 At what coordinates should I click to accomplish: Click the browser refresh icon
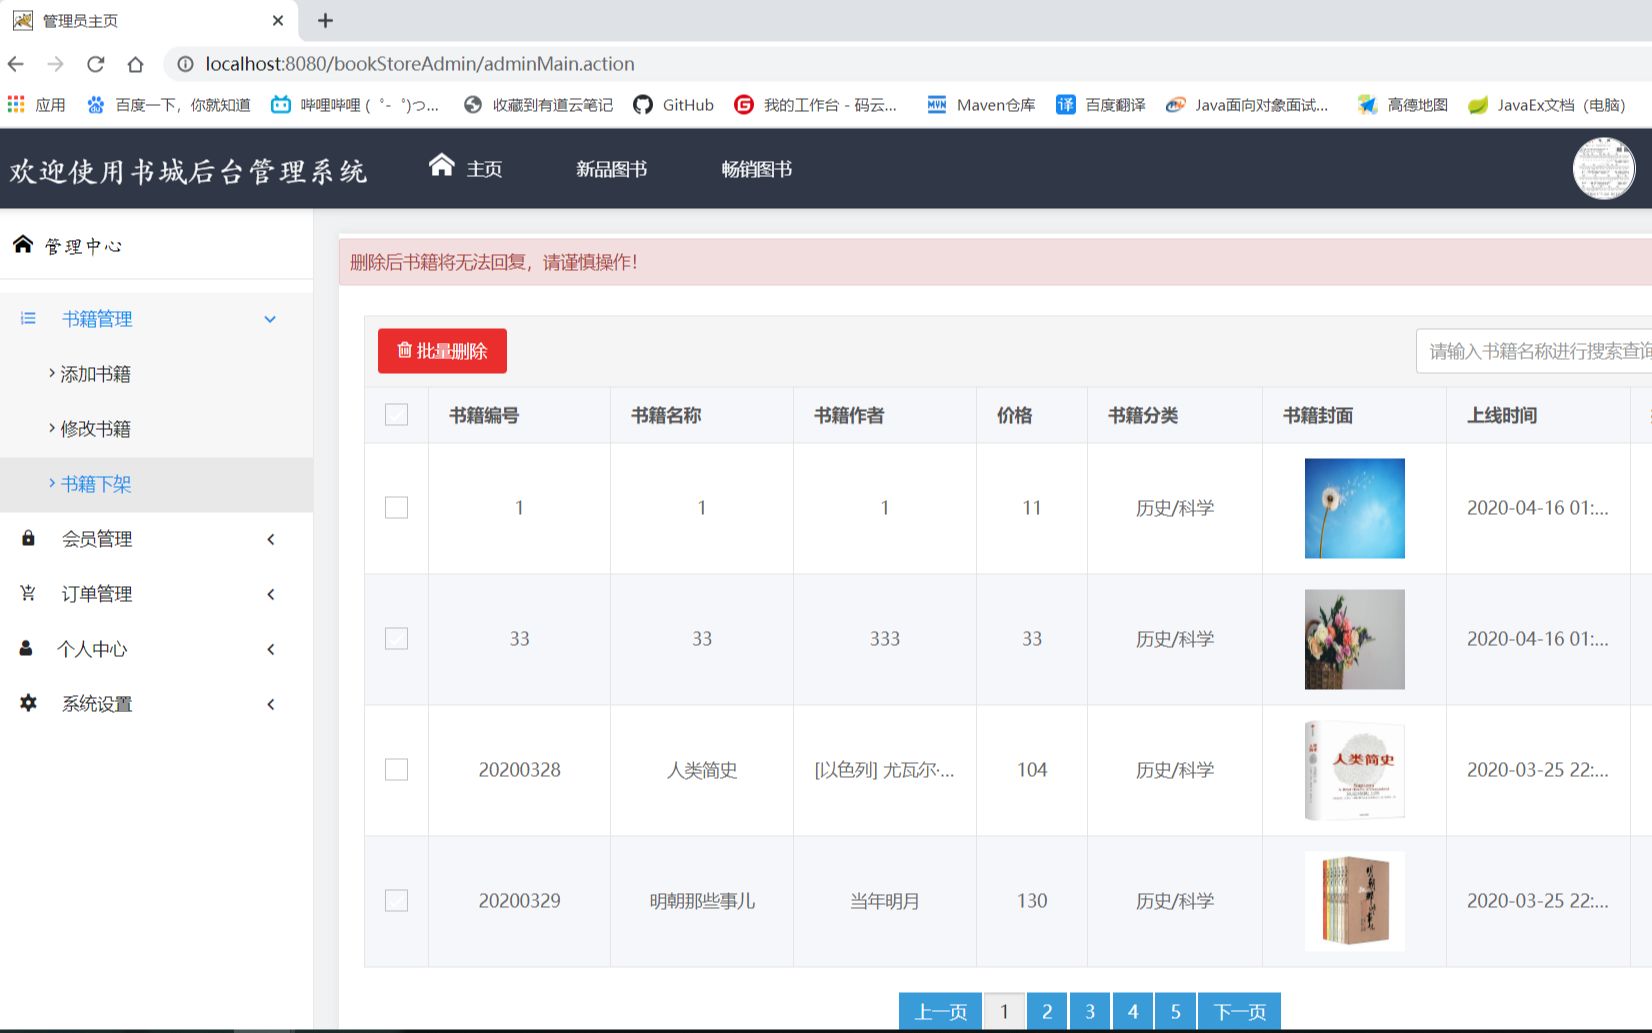[95, 63]
